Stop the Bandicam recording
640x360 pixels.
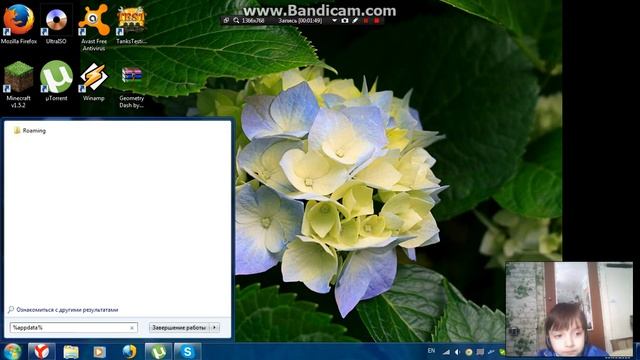377,20
